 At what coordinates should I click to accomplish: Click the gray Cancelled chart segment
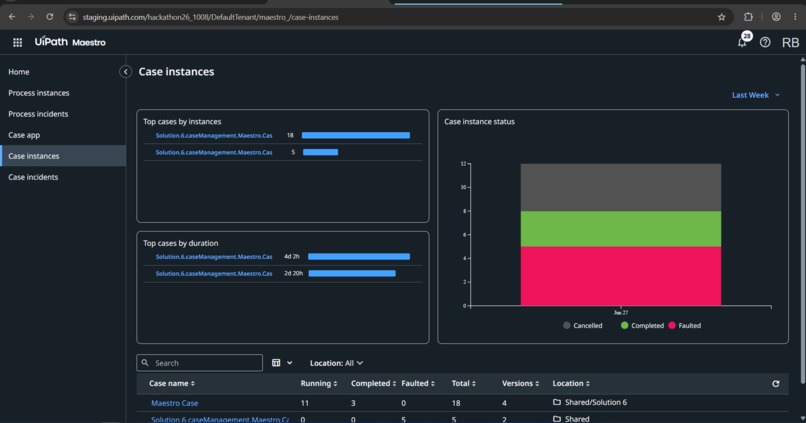(620, 188)
